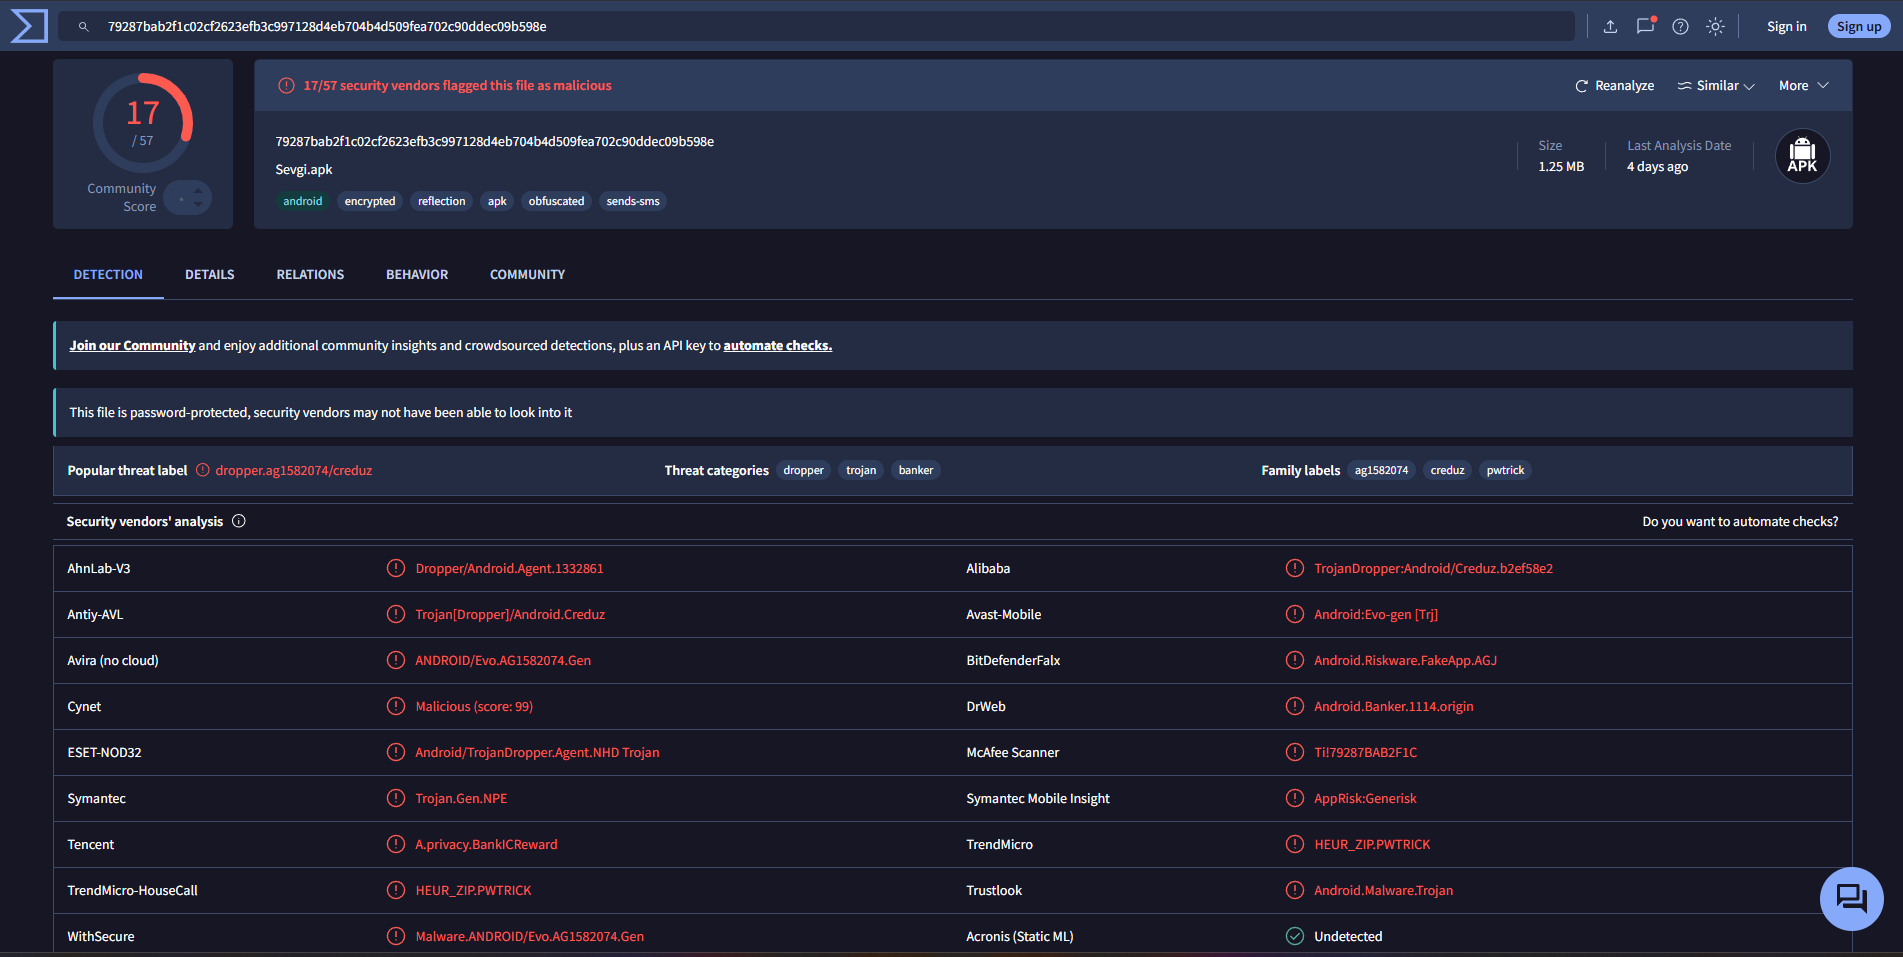Select the reflection tag
The height and width of the screenshot is (957, 1903).
(x=441, y=201)
